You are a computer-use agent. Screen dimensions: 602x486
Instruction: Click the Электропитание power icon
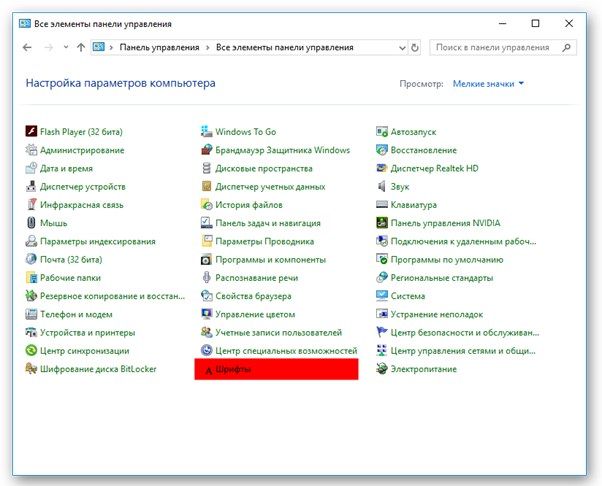(382, 369)
